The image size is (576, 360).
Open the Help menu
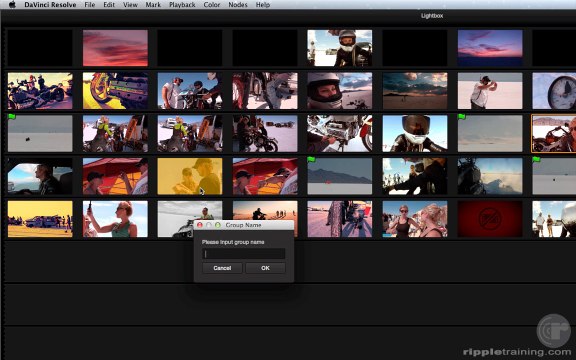coord(263,5)
